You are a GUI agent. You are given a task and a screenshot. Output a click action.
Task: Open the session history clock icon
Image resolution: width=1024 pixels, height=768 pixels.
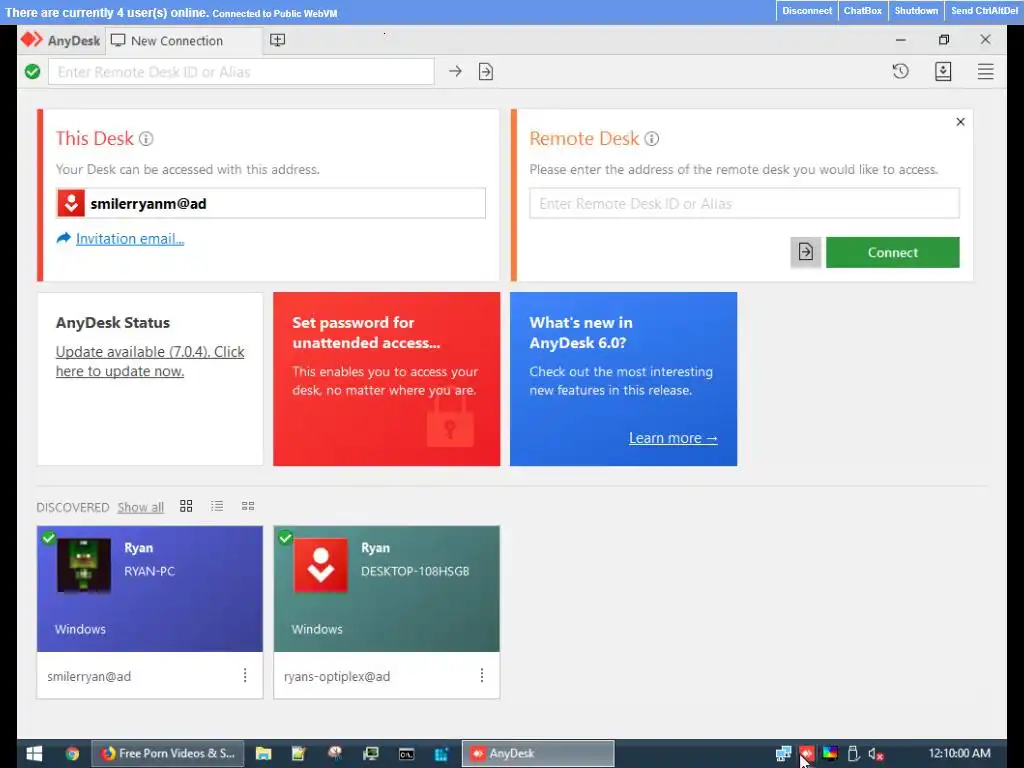point(901,71)
